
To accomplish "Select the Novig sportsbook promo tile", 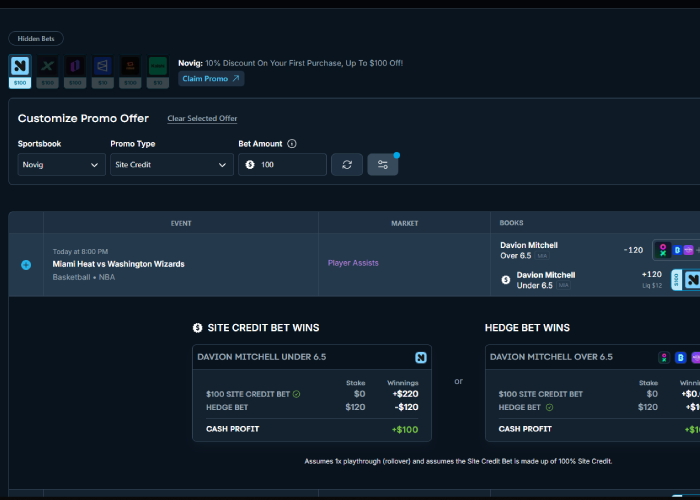I will click(20, 71).
